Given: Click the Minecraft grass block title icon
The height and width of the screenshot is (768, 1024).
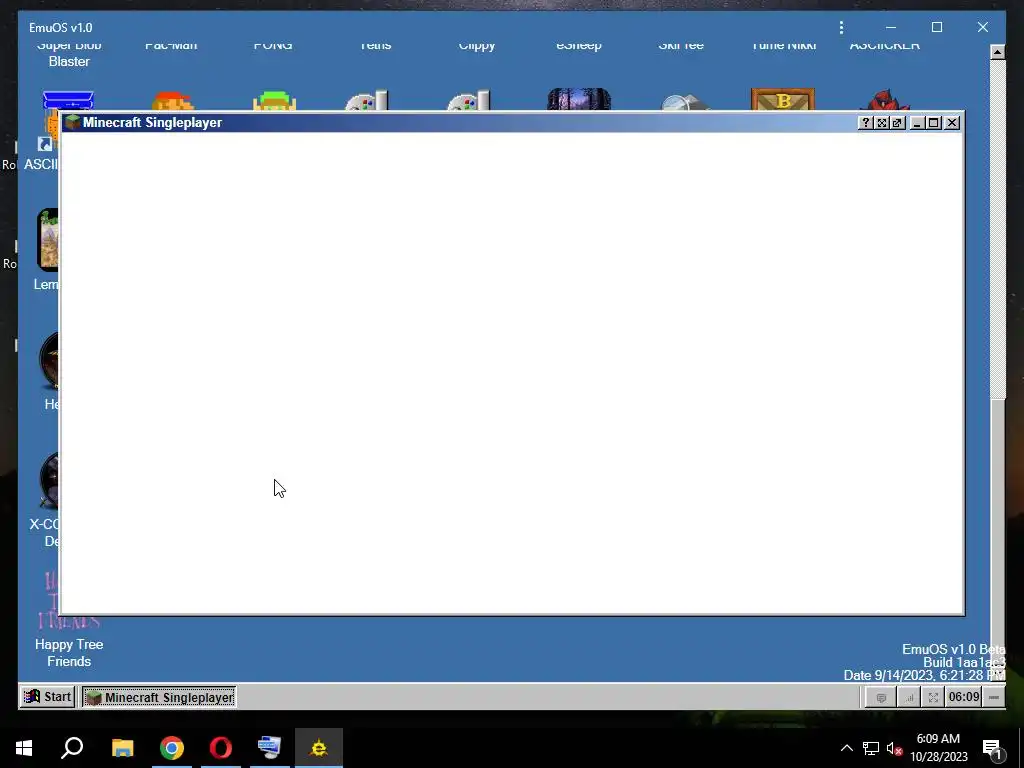Looking at the screenshot, I should point(72,122).
